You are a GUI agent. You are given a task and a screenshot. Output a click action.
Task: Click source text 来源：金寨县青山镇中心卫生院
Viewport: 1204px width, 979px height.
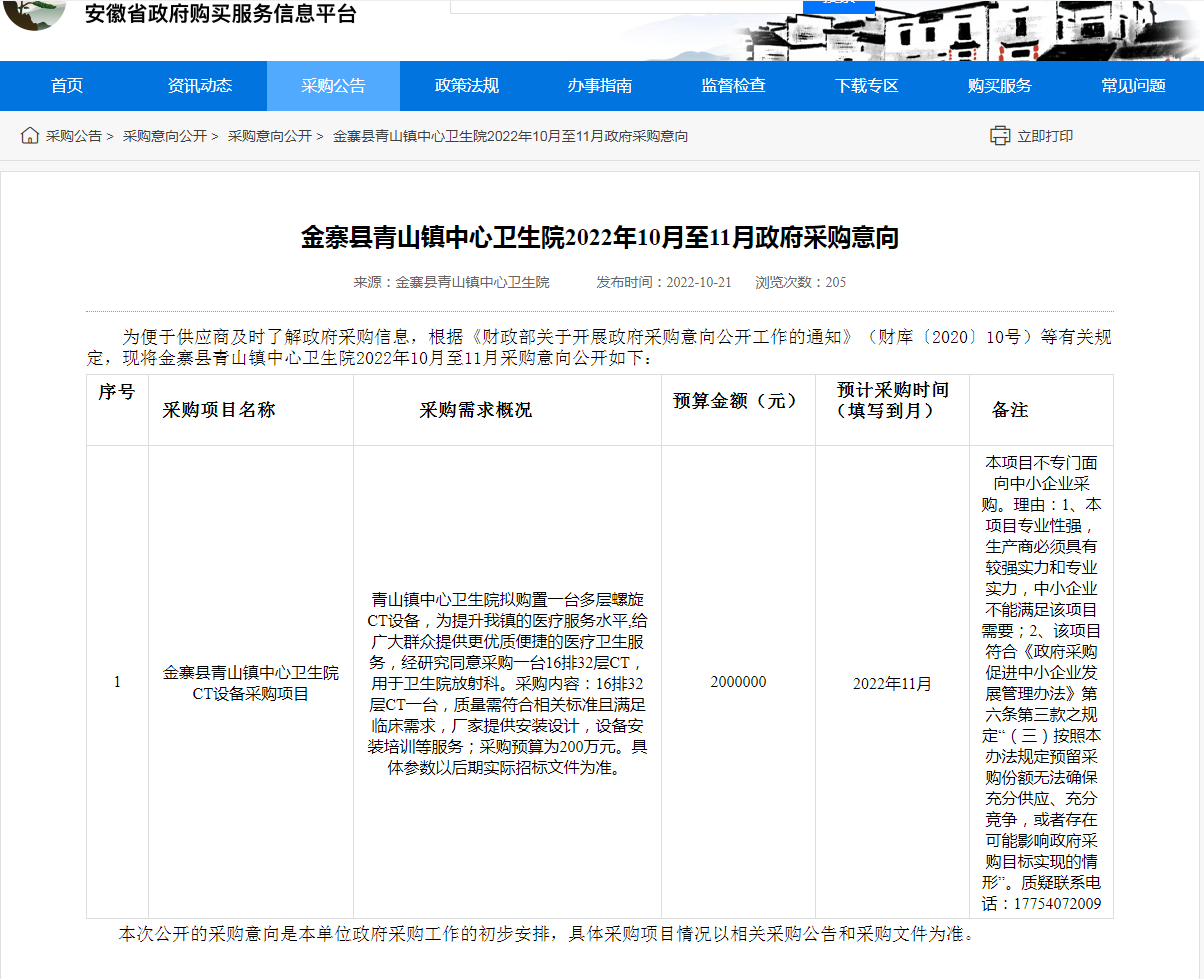(x=451, y=283)
